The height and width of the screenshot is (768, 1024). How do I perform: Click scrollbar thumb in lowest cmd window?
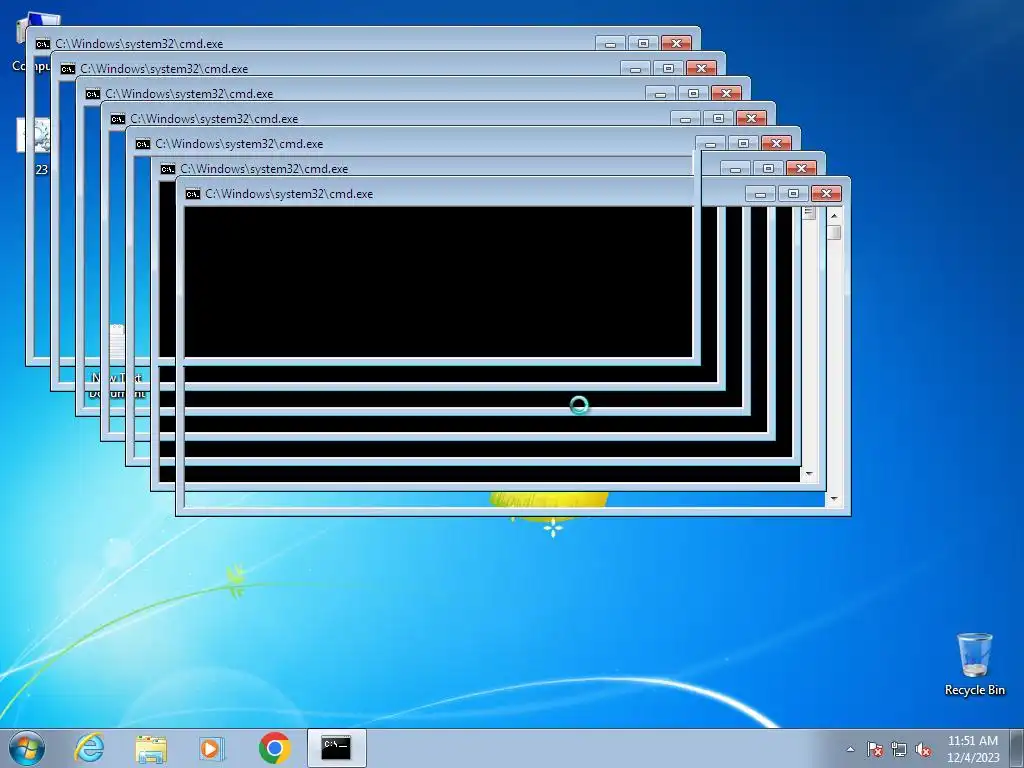pos(834,232)
